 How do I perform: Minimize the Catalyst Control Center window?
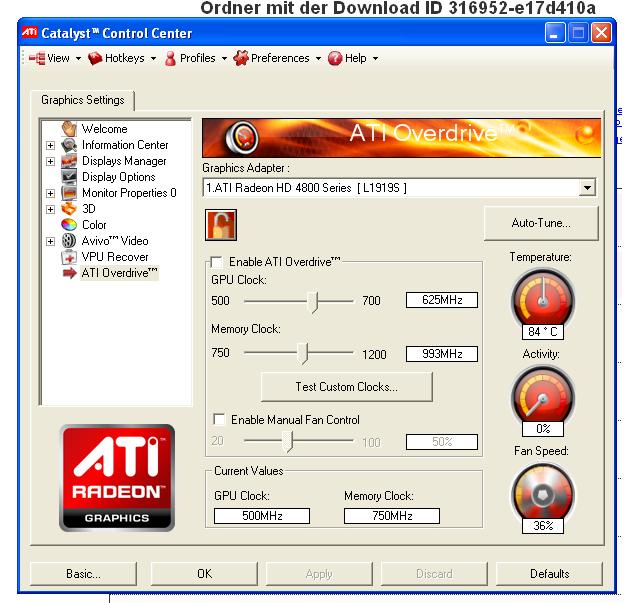pos(555,33)
